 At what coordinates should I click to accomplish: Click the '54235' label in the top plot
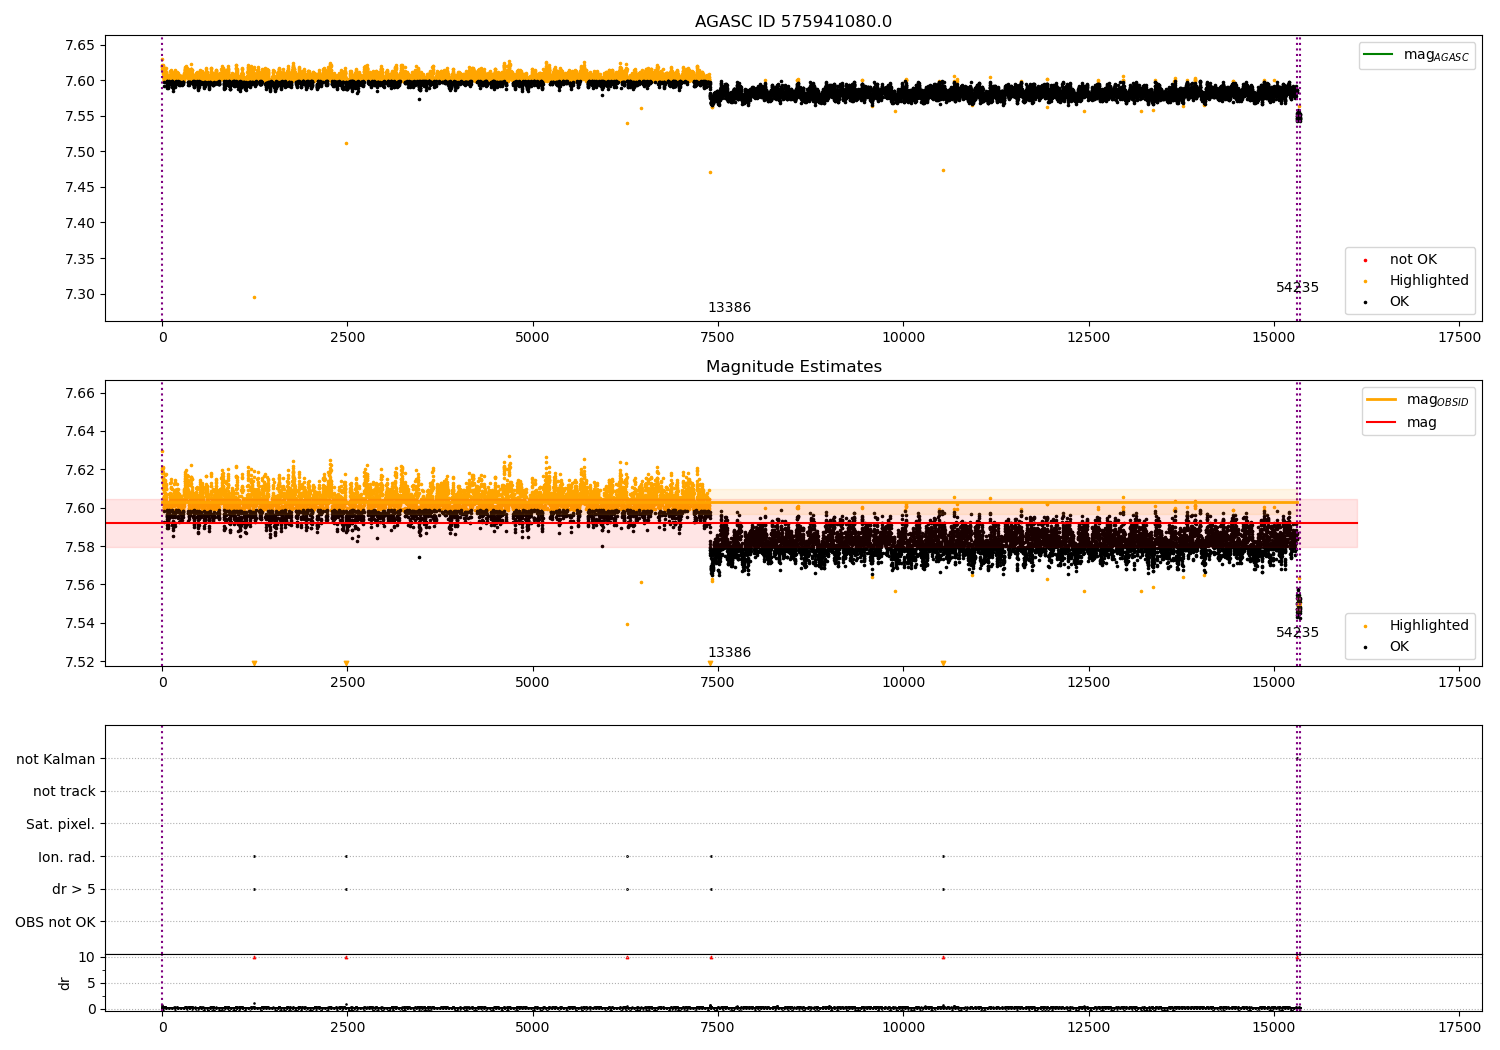pyautogui.click(x=1297, y=288)
